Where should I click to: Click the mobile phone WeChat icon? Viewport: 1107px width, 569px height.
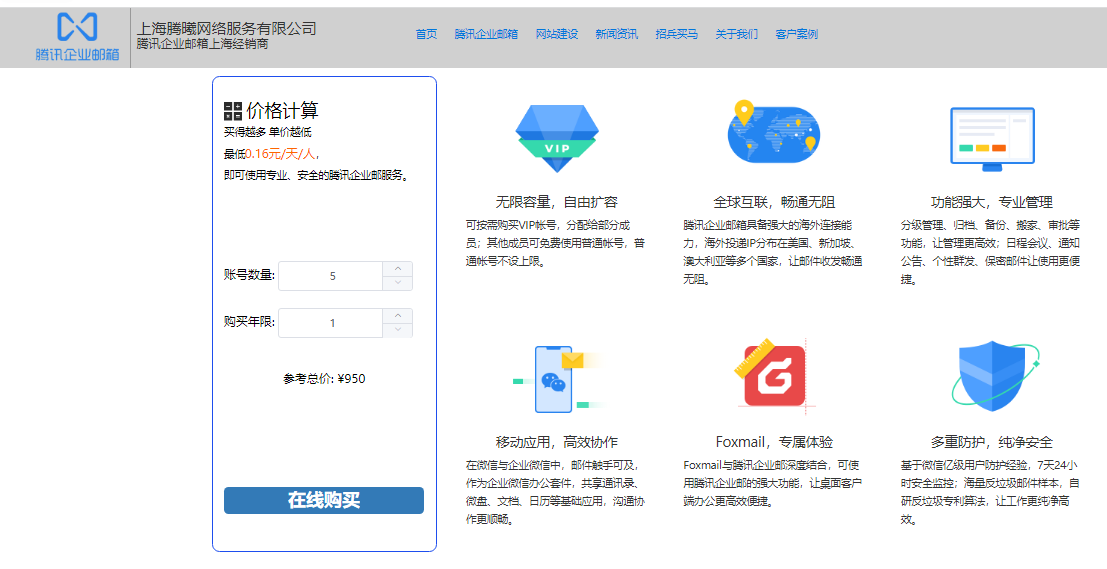click(x=556, y=378)
